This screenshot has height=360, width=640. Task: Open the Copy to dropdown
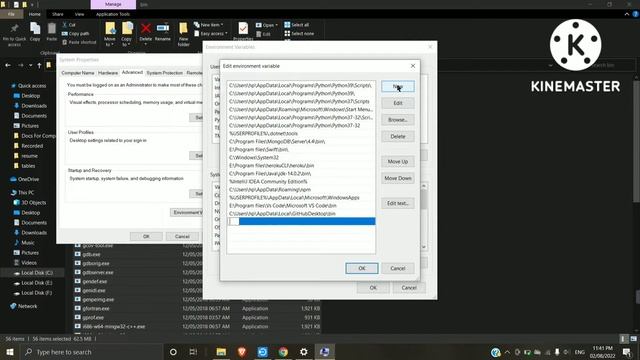[x=127, y=42]
